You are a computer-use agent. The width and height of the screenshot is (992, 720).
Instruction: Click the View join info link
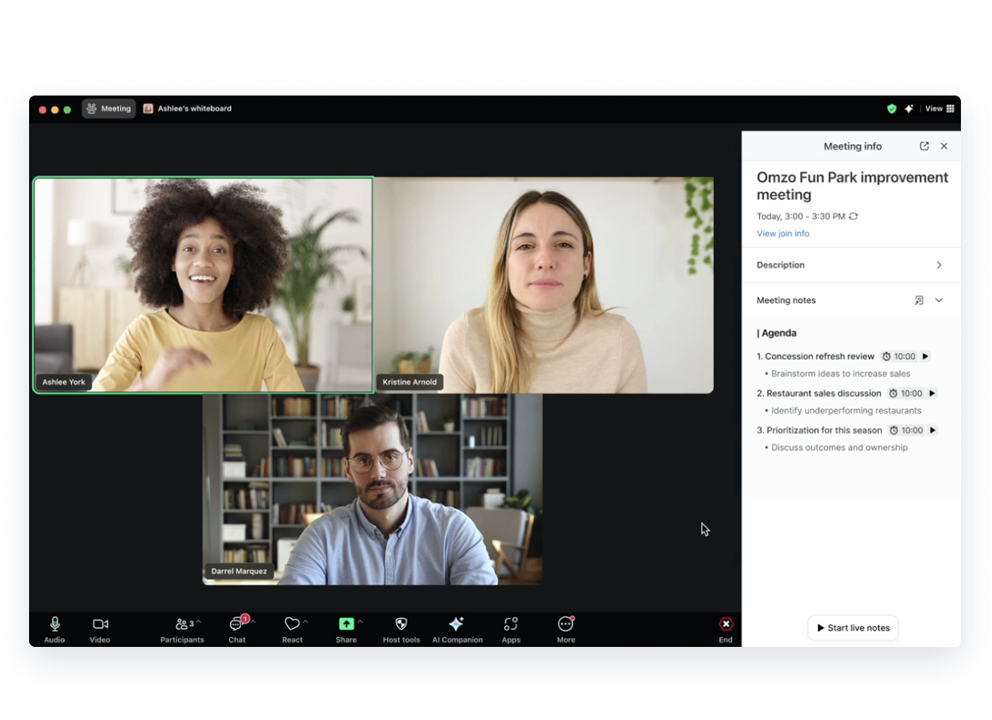pos(783,233)
